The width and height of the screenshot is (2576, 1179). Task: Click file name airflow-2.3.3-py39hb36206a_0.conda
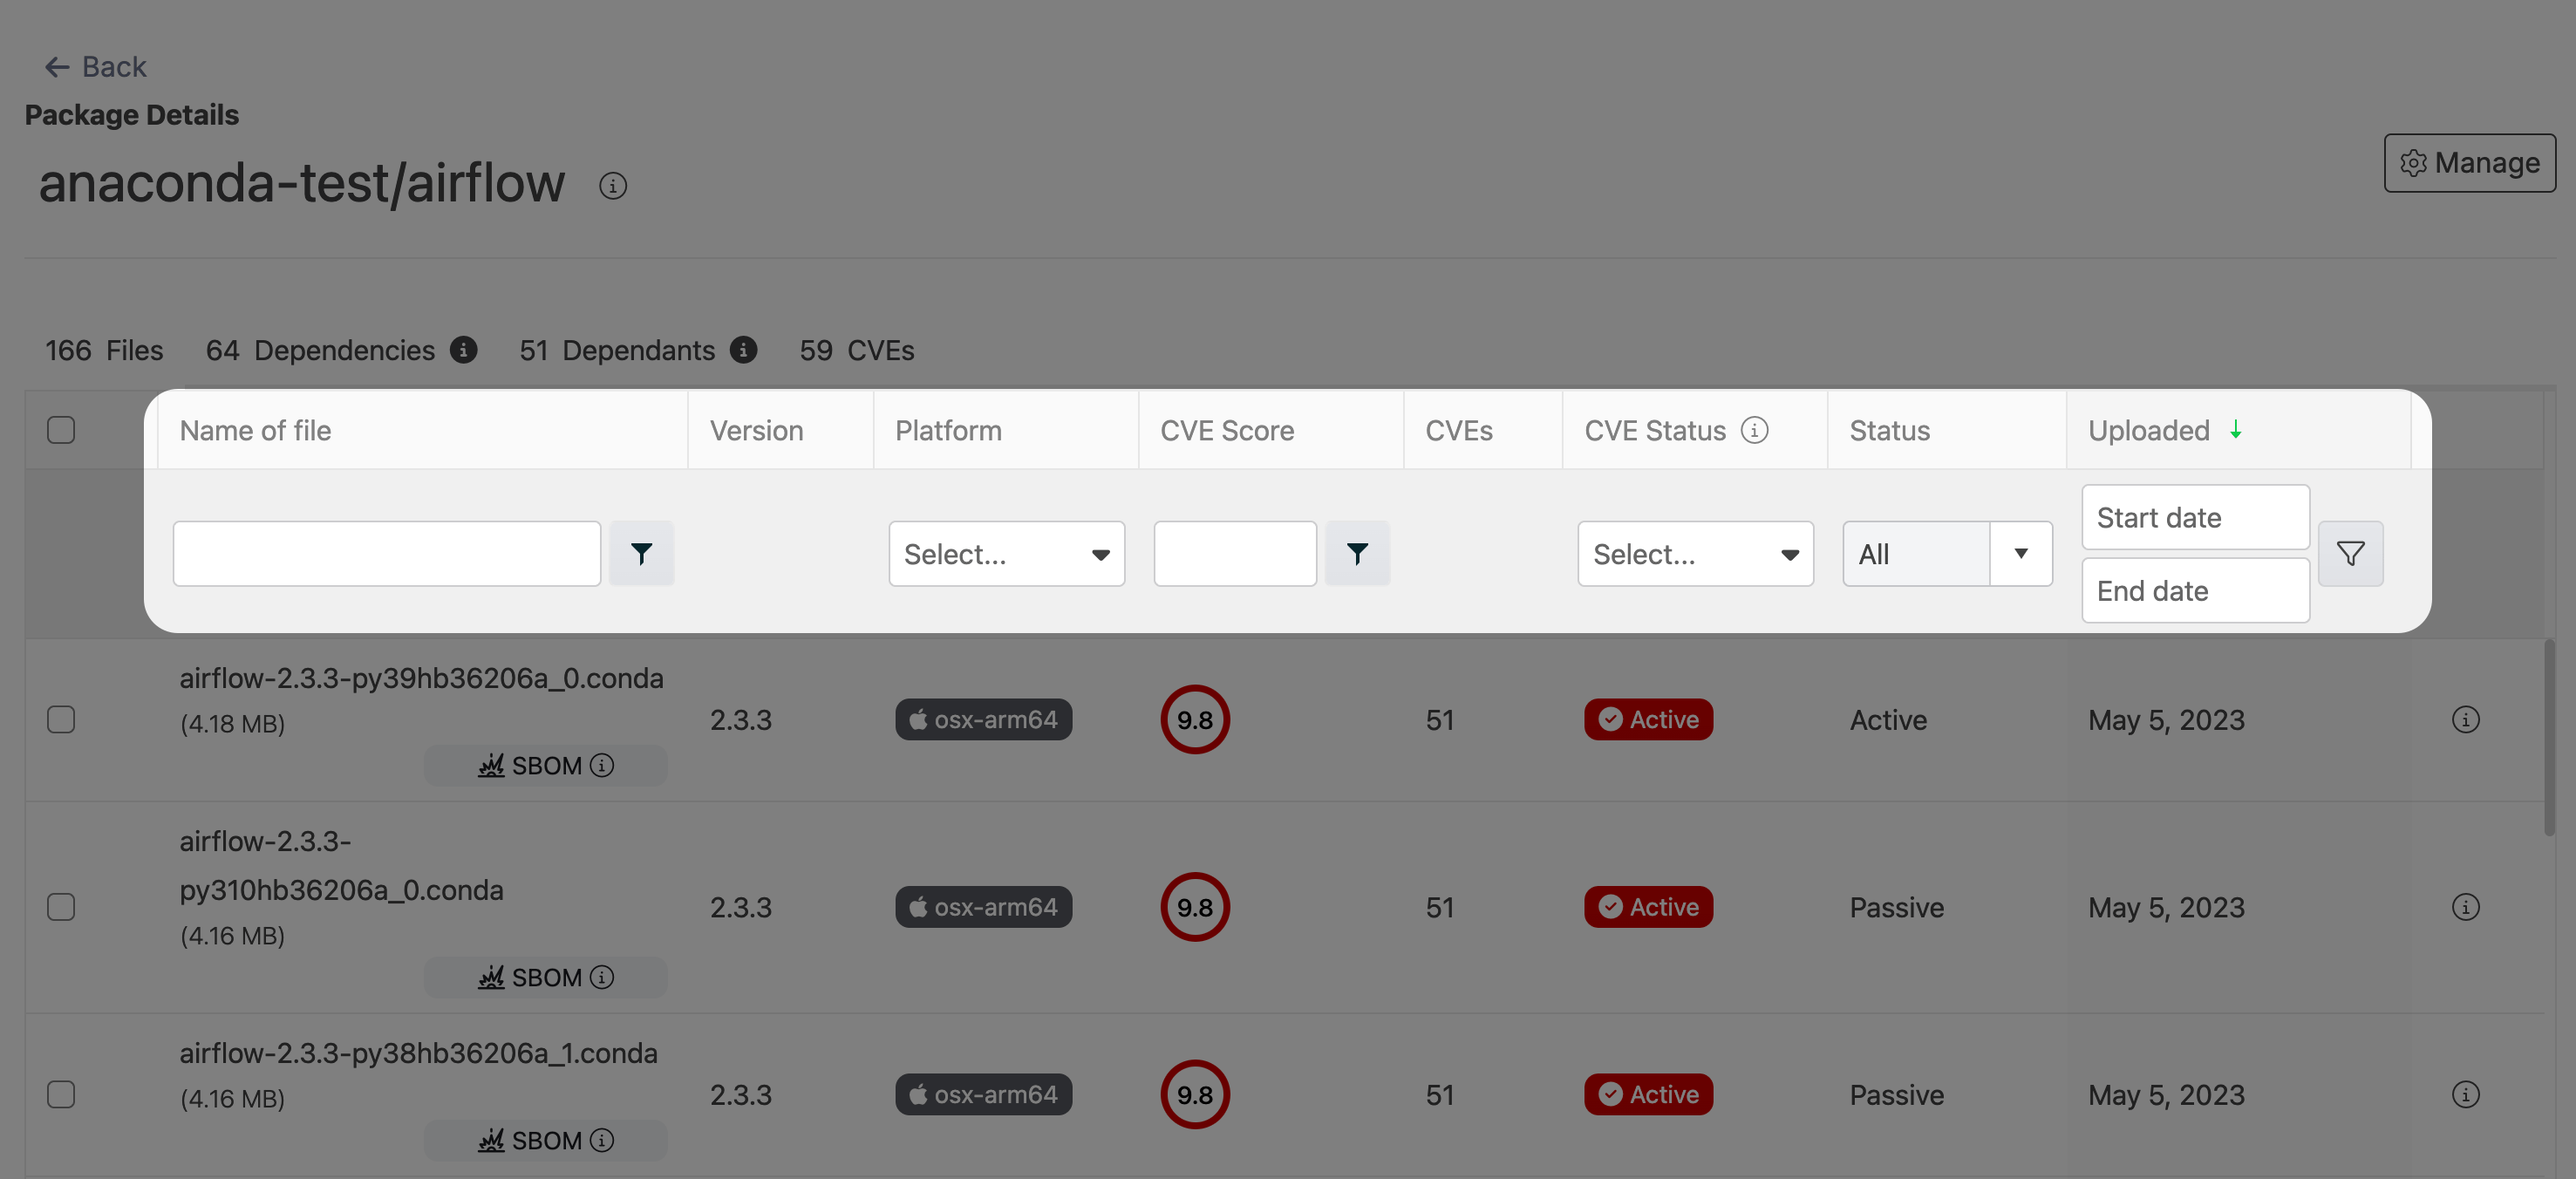(x=421, y=678)
